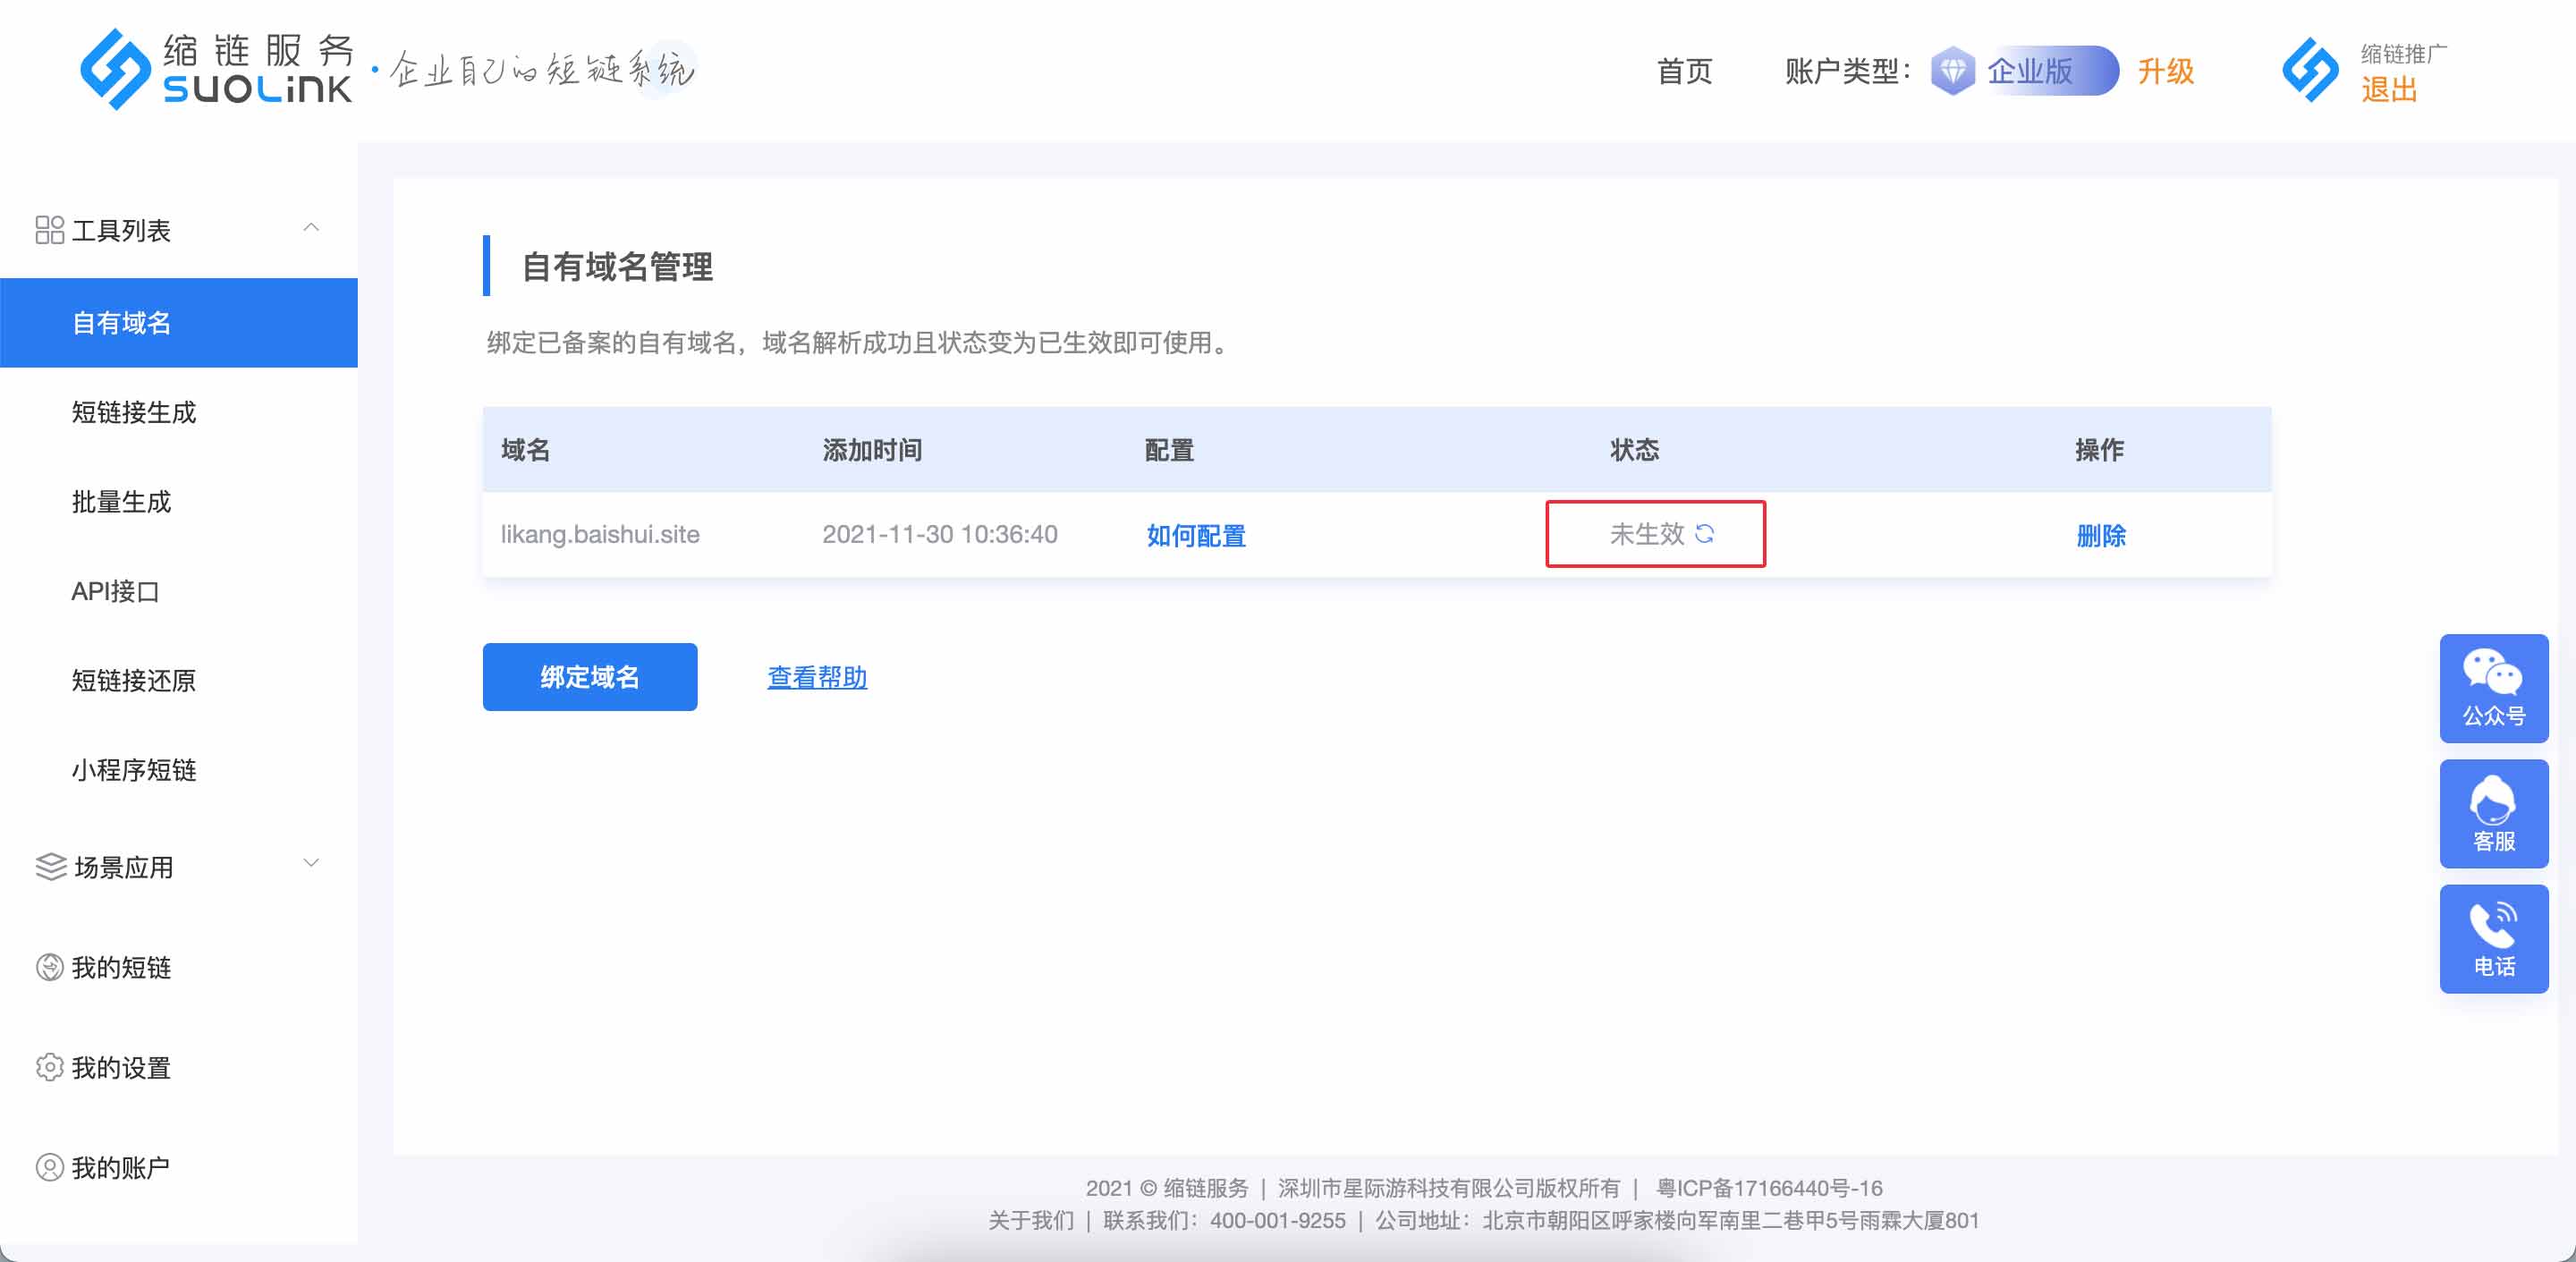The image size is (2576, 1262).
Task: Open the 公众号 WeChat widget
Action: coord(2493,688)
